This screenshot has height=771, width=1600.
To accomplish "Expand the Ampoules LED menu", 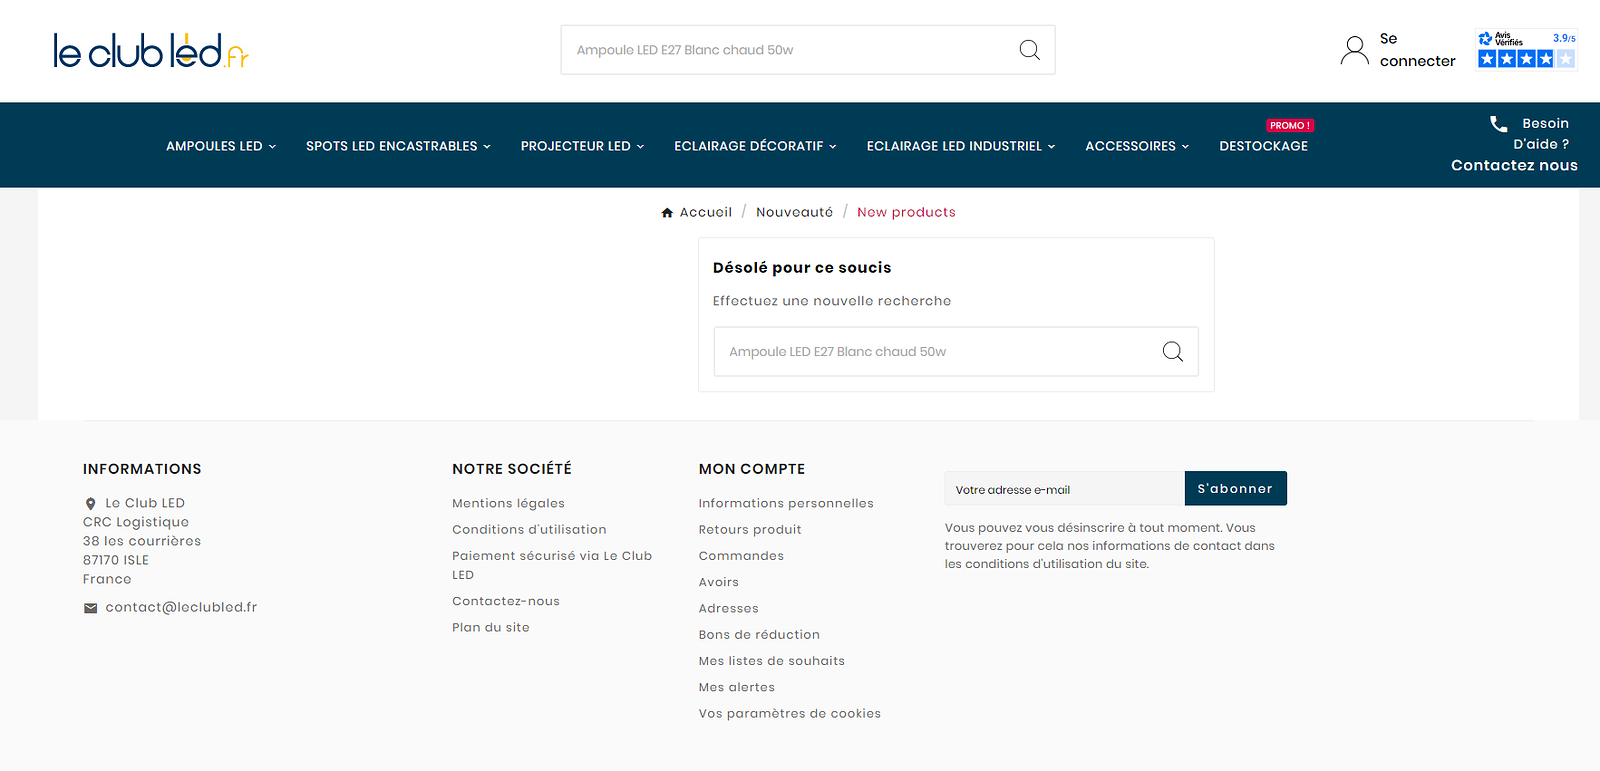I will point(221,146).
